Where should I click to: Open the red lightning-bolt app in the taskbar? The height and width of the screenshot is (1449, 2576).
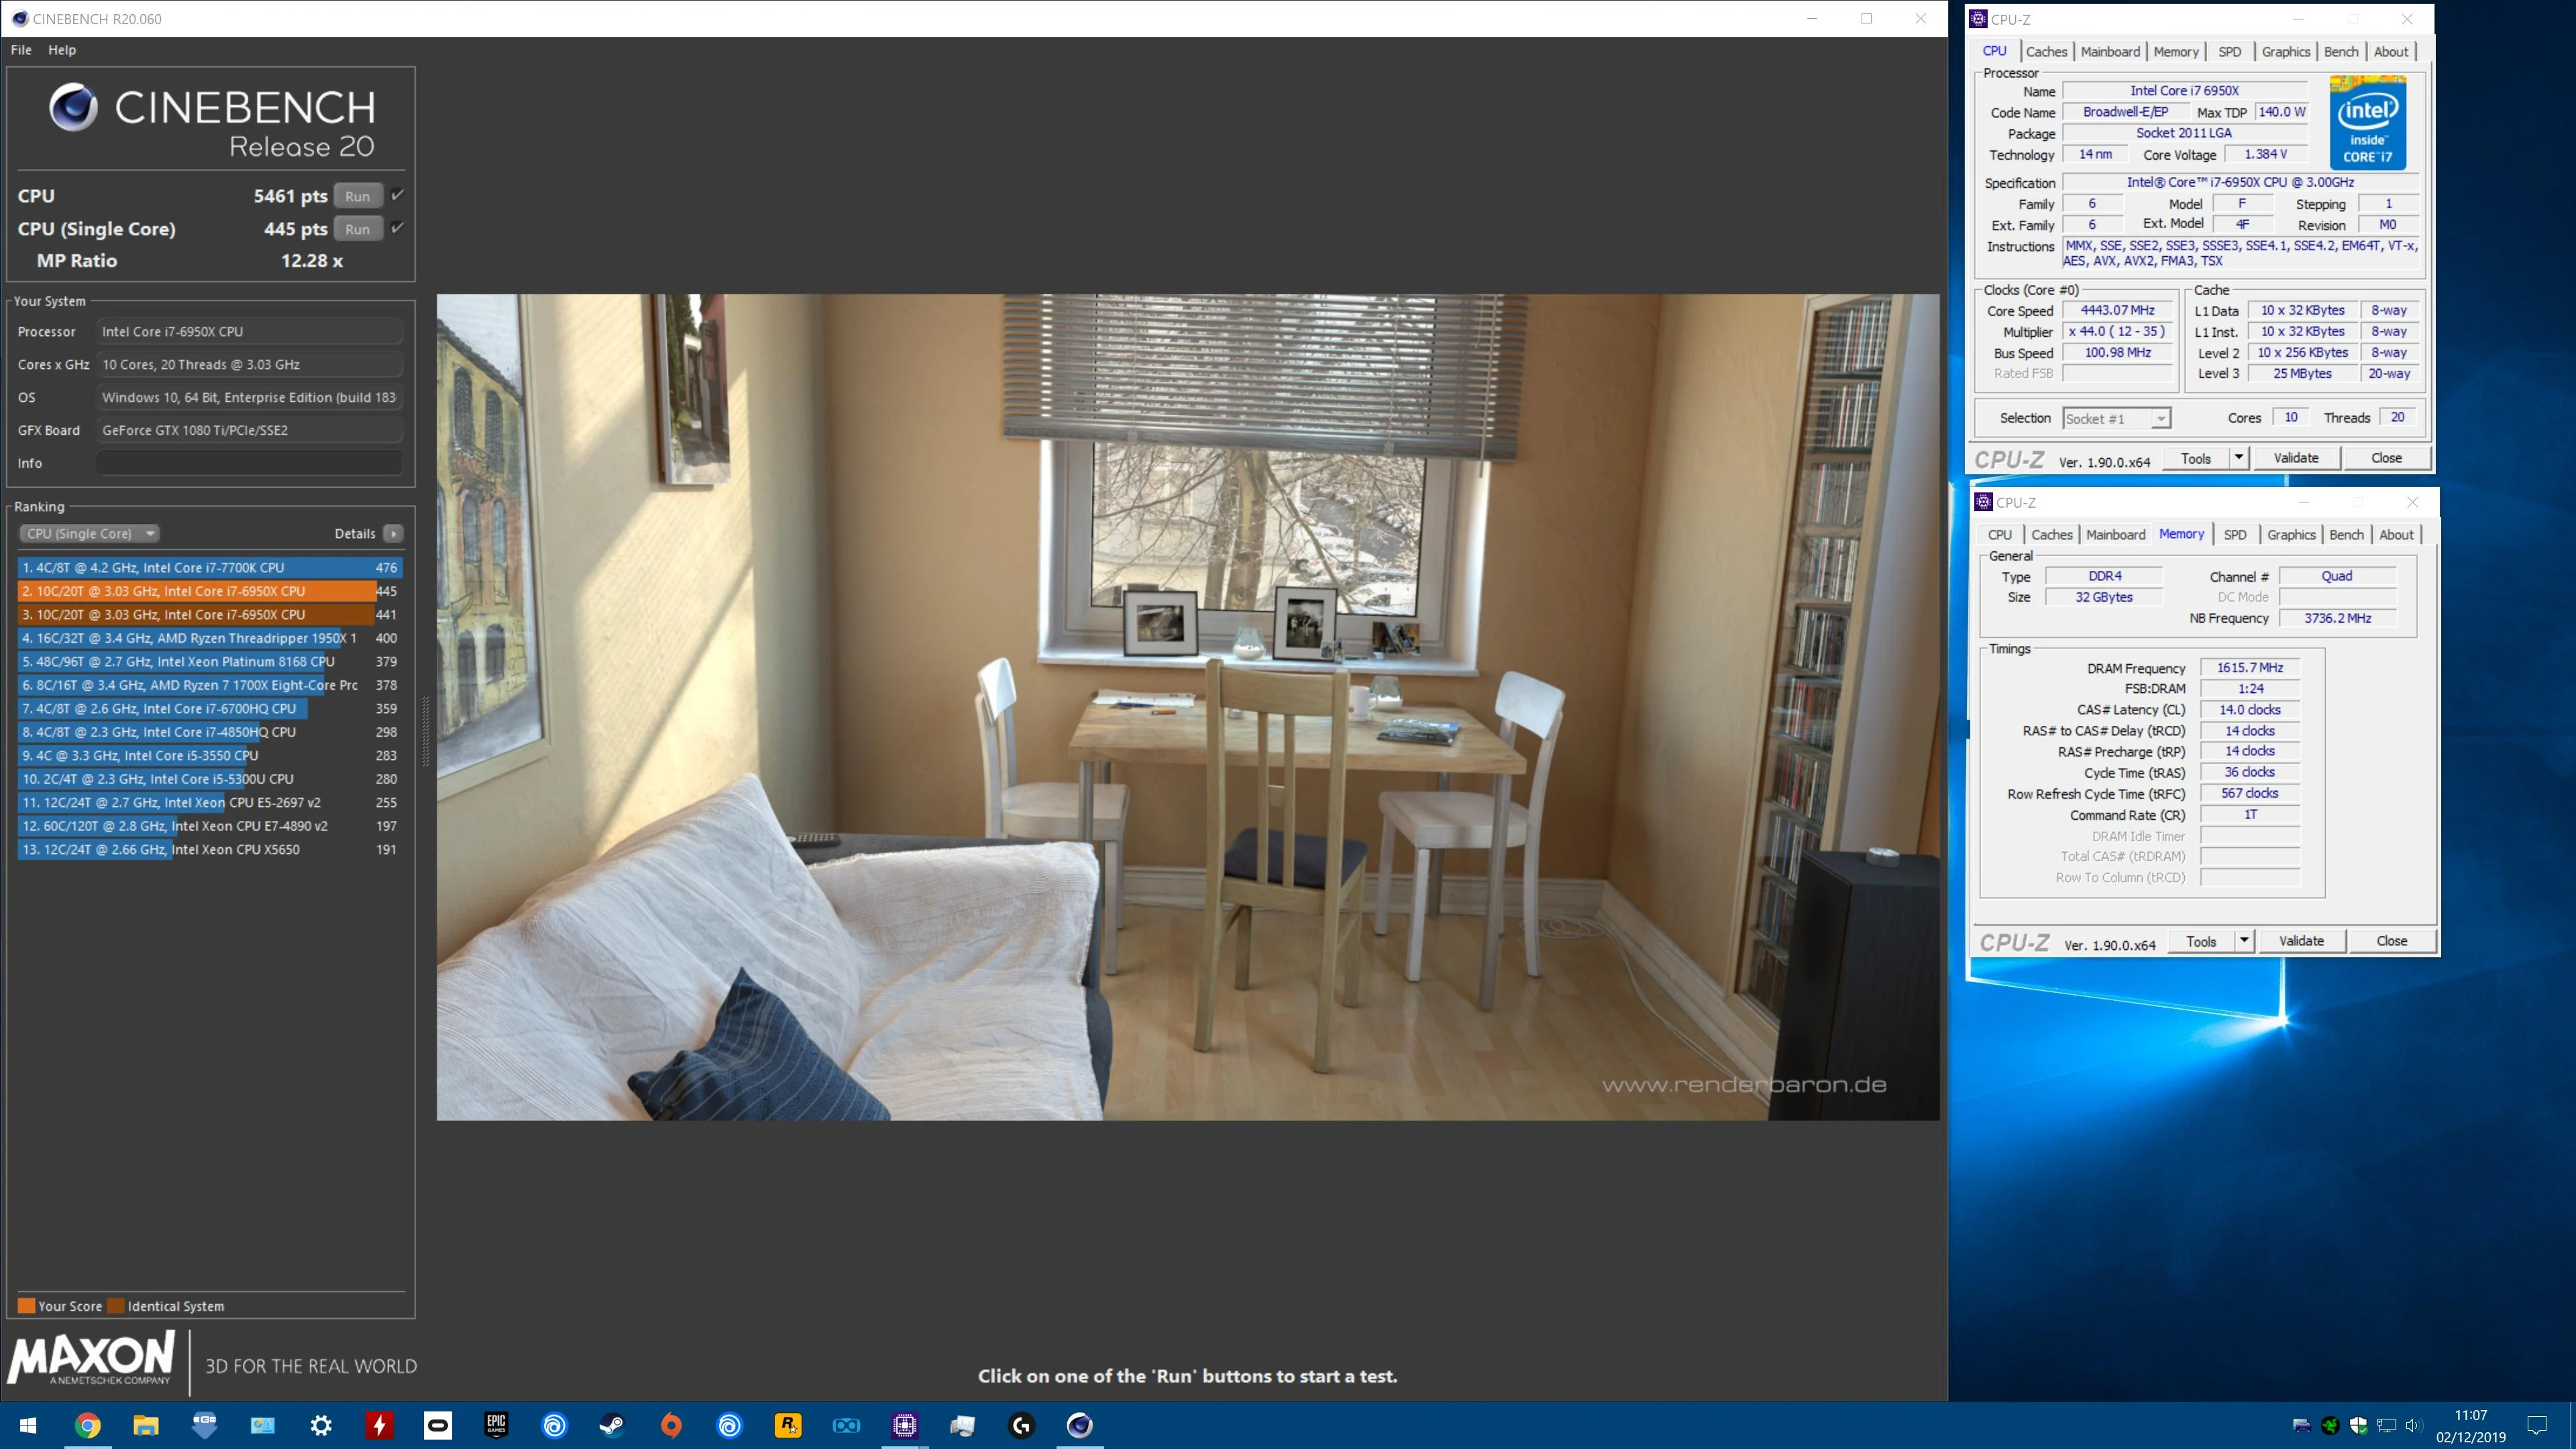pos(379,1425)
